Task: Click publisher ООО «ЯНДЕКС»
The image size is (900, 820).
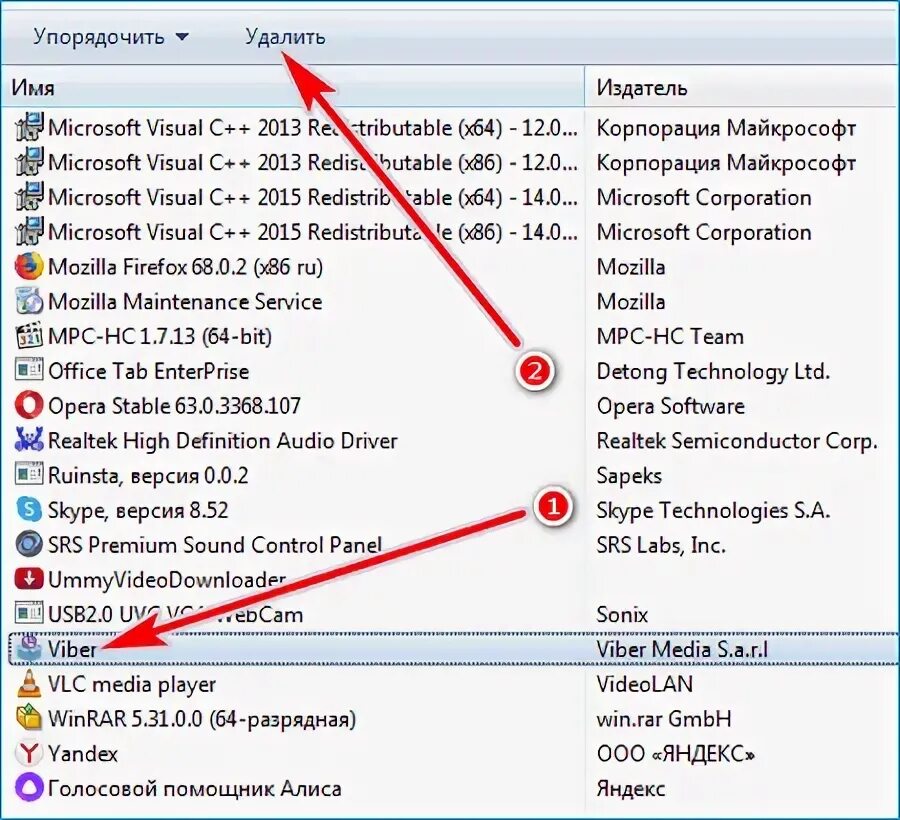Action: 676,753
